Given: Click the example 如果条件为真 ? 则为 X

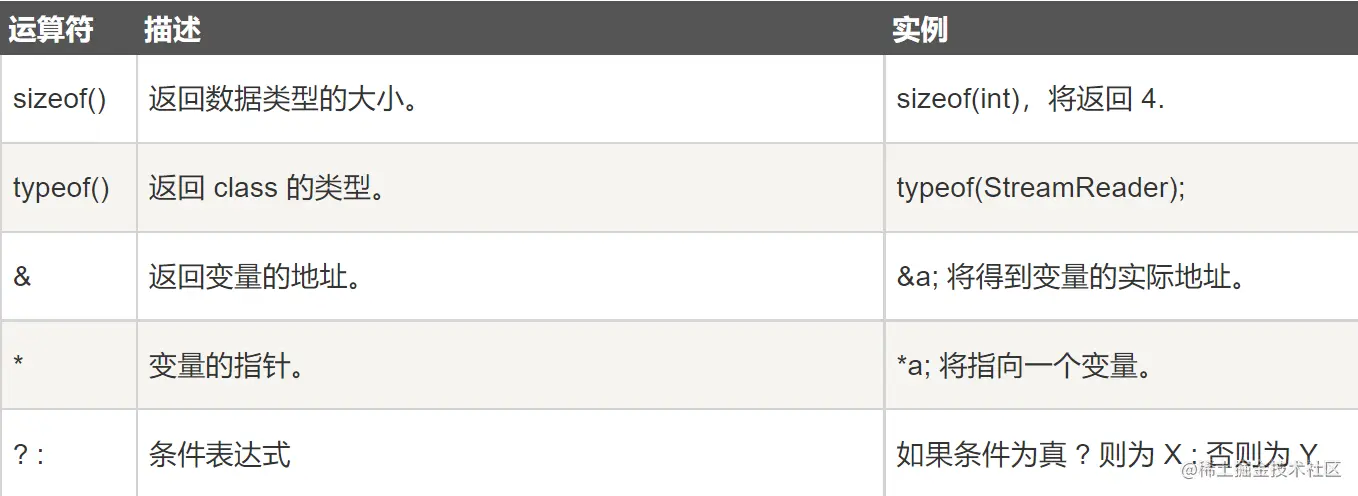Looking at the screenshot, I should coord(1040,455).
